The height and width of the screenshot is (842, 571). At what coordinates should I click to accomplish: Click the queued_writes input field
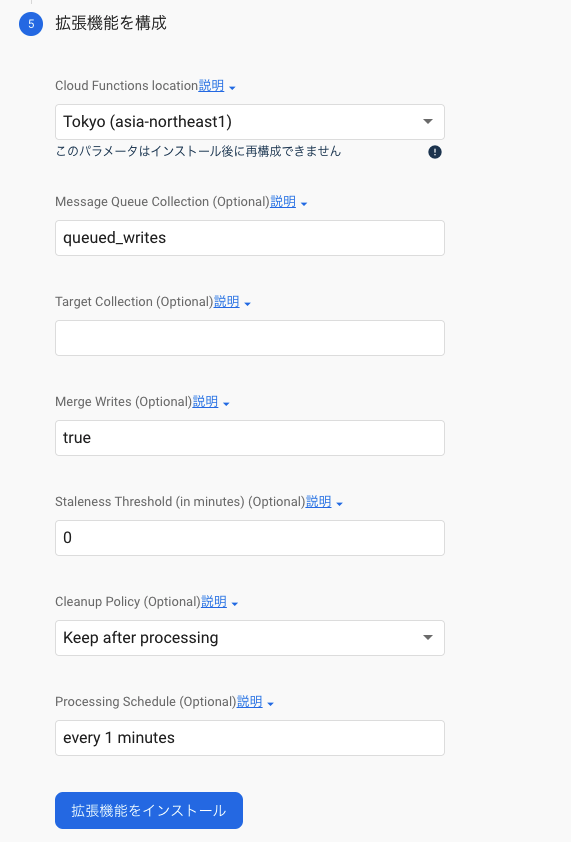(x=250, y=238)
